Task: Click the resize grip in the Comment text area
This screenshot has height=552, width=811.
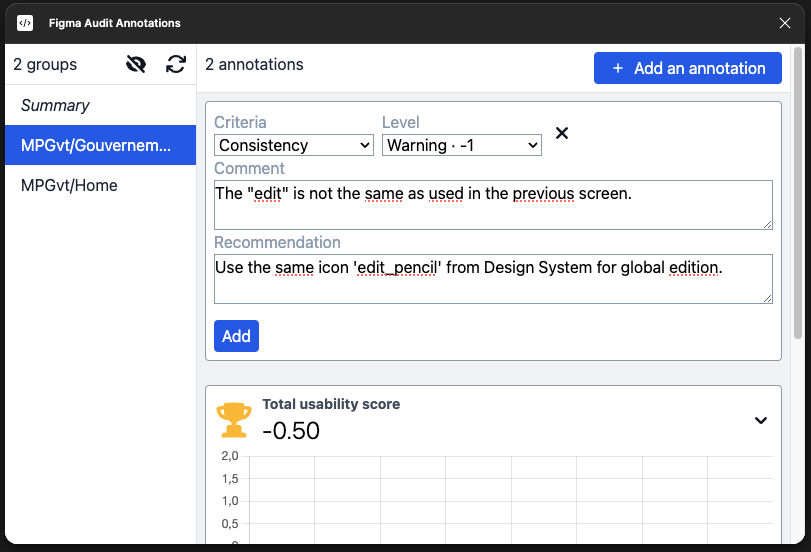Action: [768, 225]
